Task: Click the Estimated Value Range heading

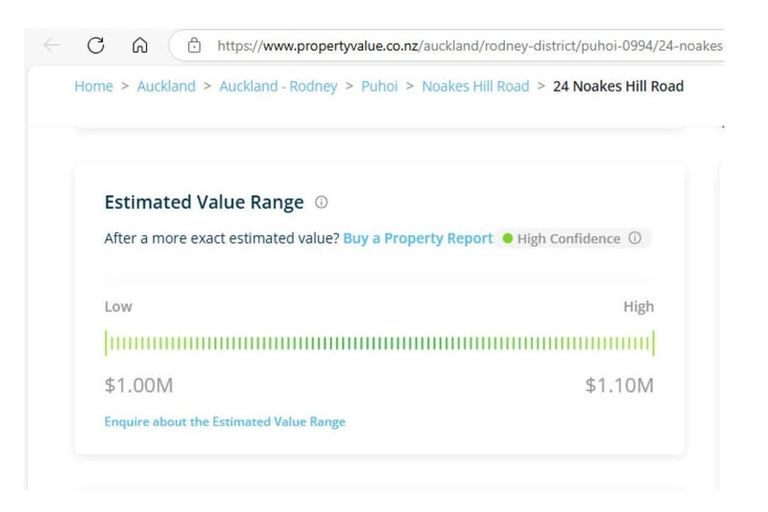Action: [204, 202]
